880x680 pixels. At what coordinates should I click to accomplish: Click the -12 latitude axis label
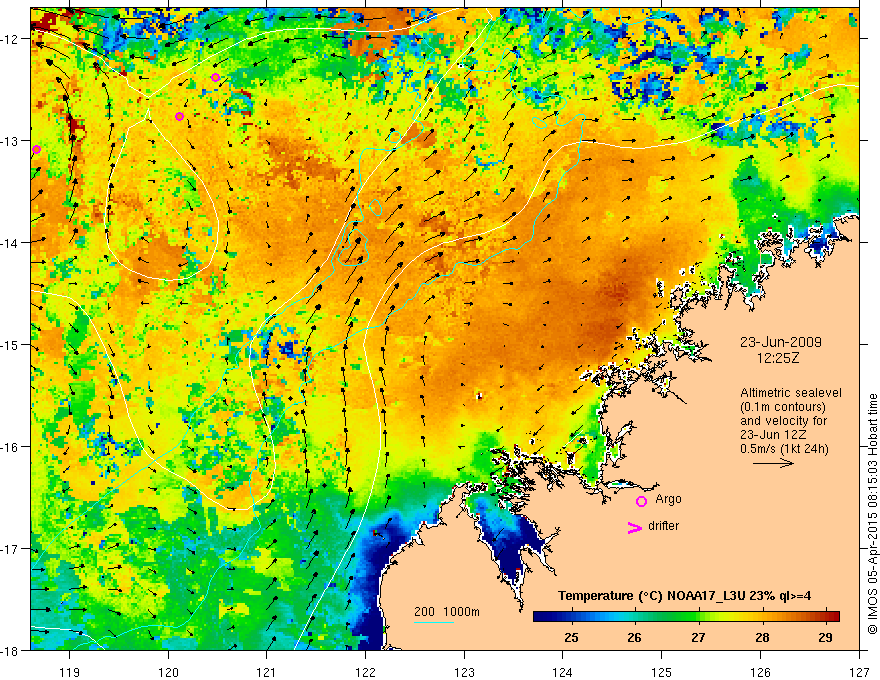(x=11, y=39)
